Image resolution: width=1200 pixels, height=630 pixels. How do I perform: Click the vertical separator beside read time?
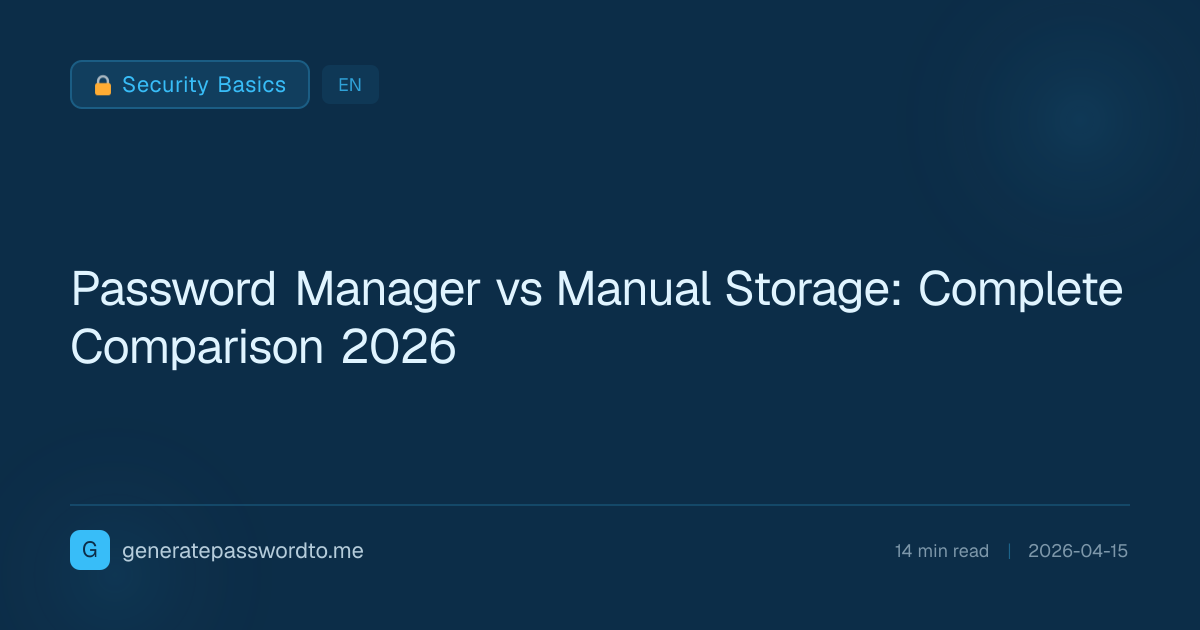1009,551
